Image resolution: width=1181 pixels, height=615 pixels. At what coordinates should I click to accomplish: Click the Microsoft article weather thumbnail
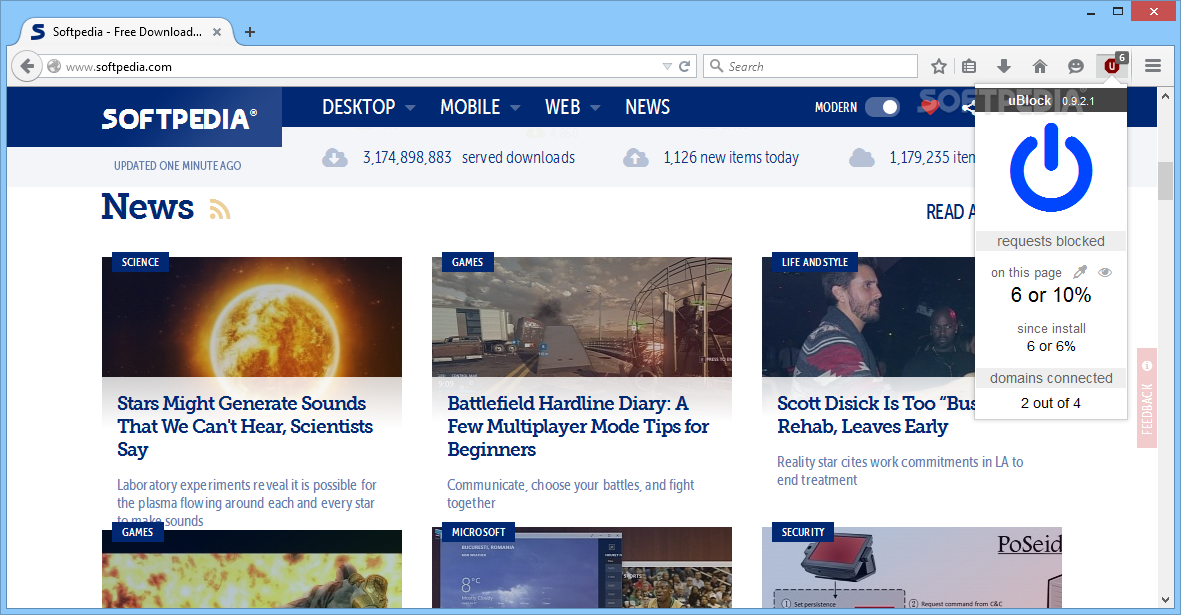(581, 568)
